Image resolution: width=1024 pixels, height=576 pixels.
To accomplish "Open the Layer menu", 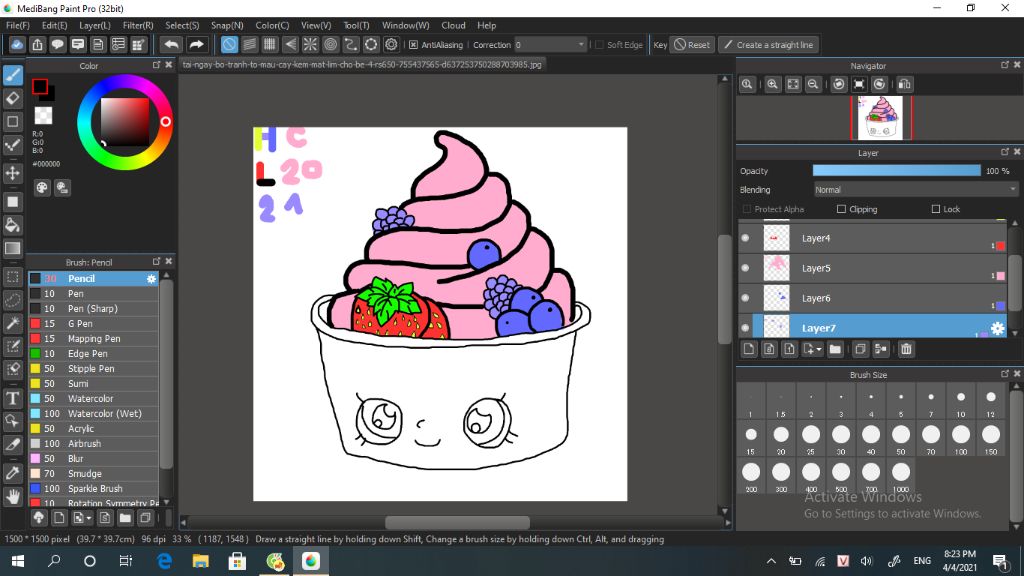I will 95,25.
